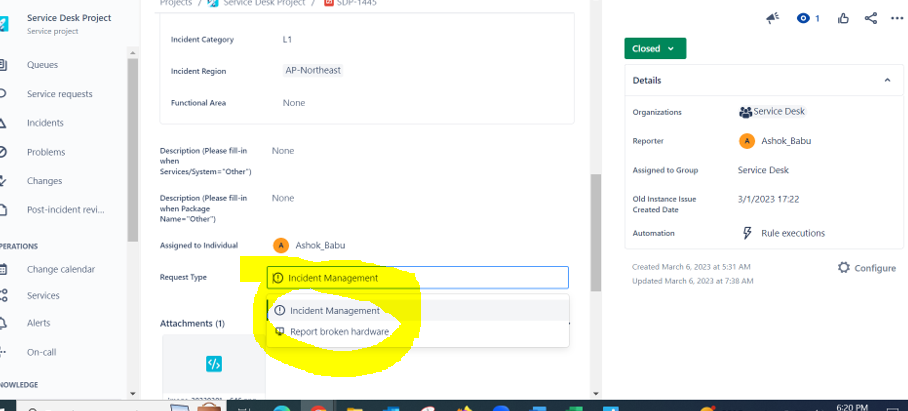Click Assigned to Individual Ashok_Babu
Viewport: 908px width, 411px height.
point(320,245)
